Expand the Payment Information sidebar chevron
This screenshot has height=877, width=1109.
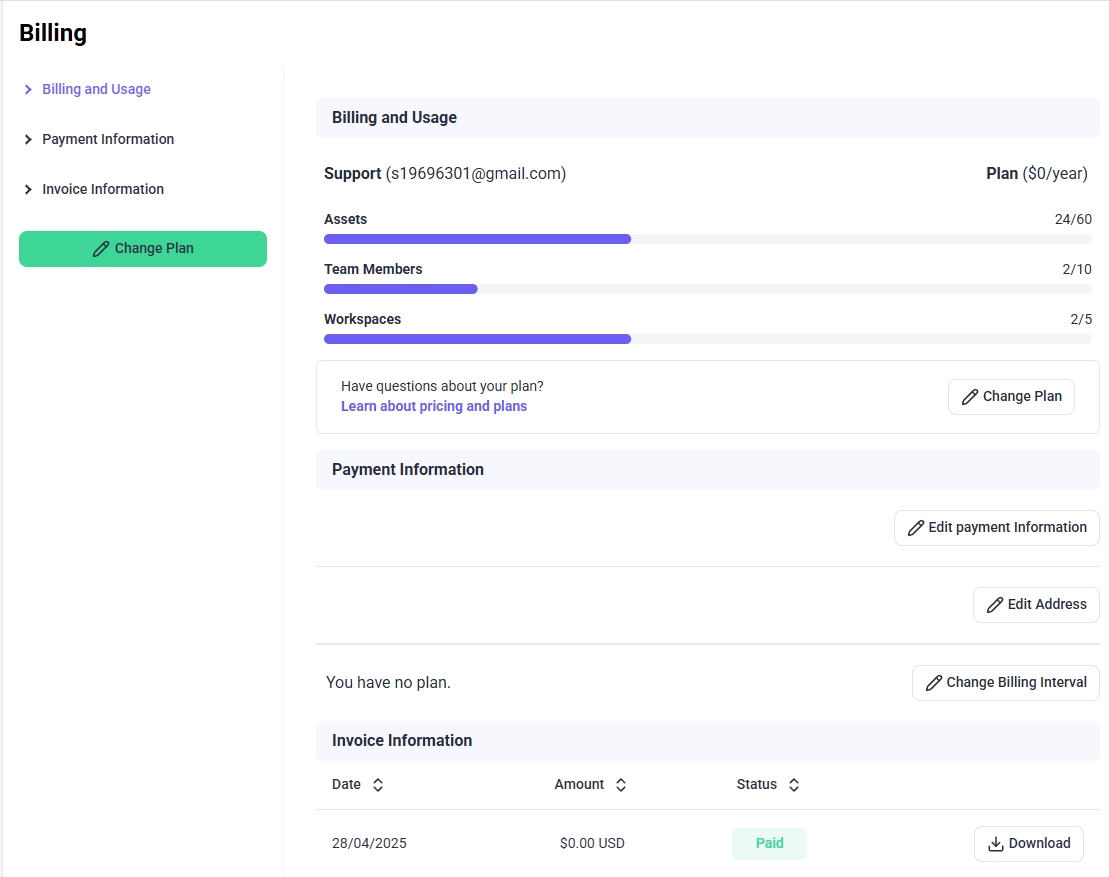coord(28,140)
